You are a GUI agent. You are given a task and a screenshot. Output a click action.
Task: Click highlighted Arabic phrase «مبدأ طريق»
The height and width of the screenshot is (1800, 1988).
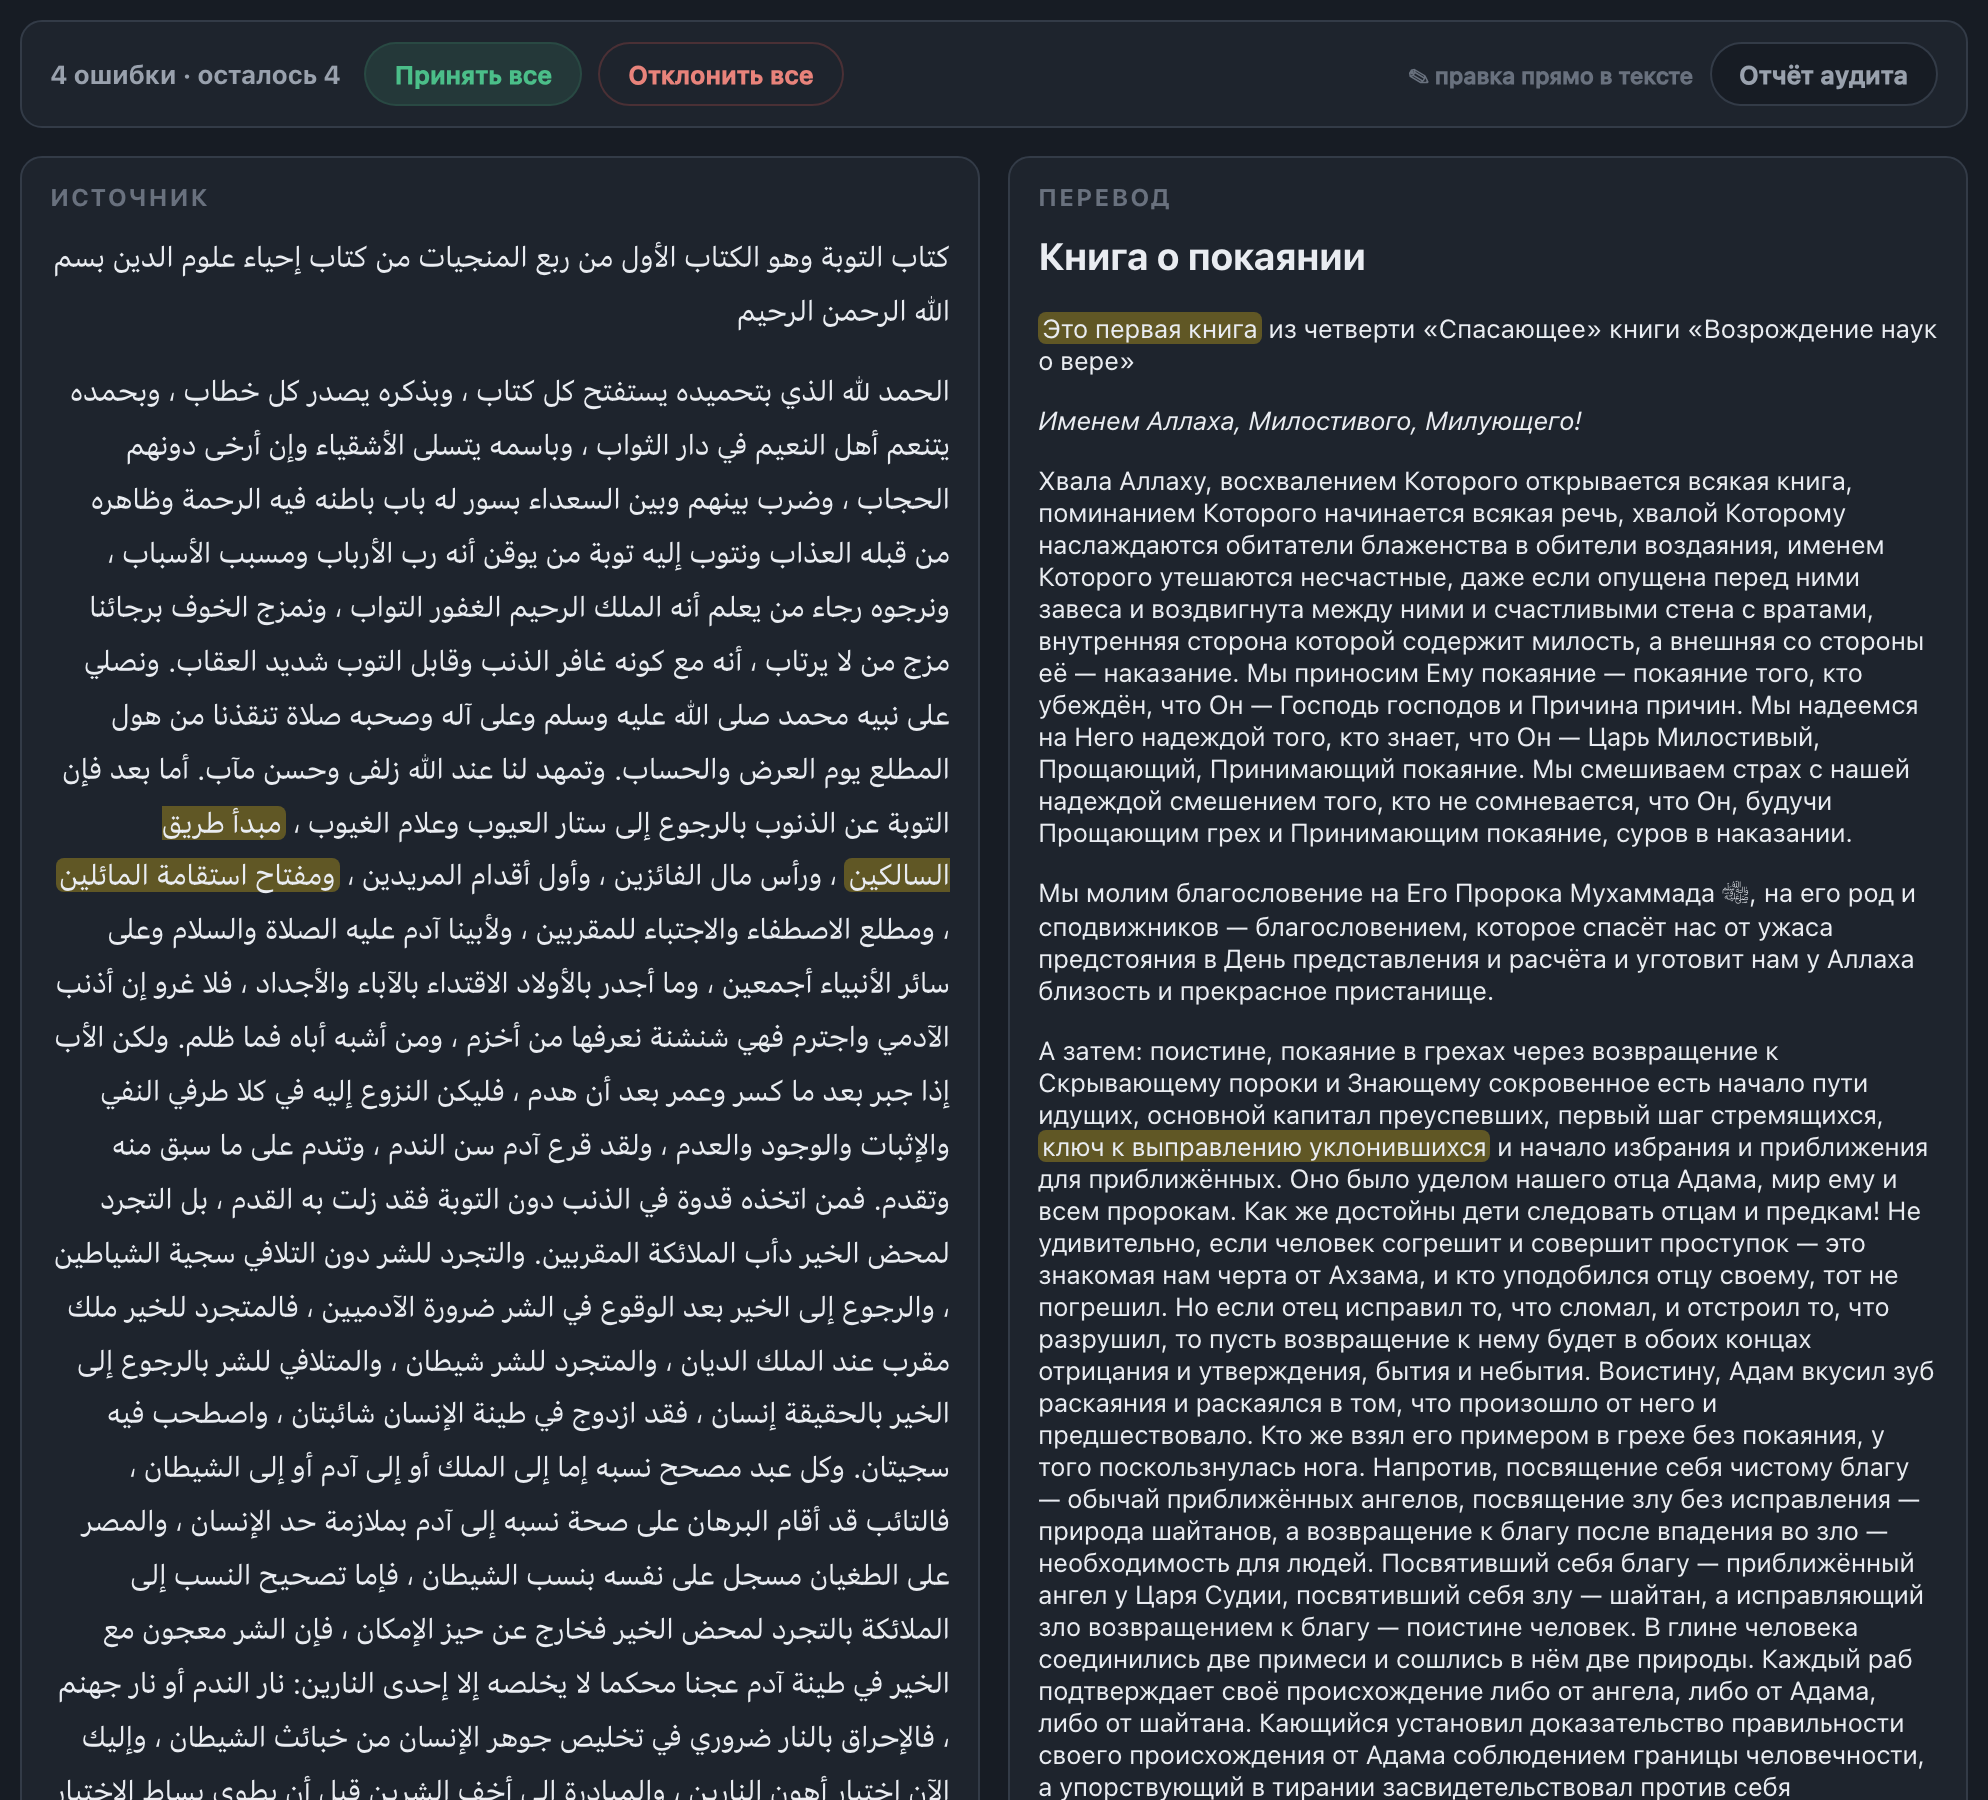point(224,823)
